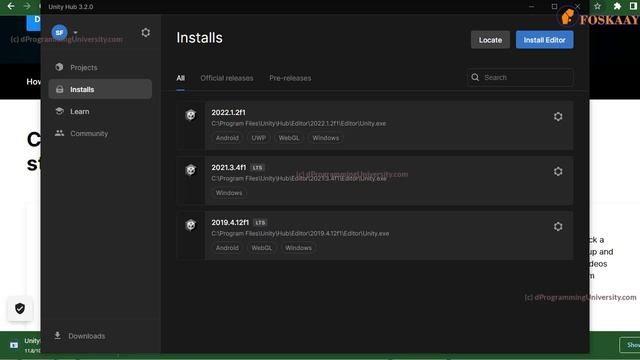Click the Install Editor button
640x360 pixels.
(x=544, y=40)
